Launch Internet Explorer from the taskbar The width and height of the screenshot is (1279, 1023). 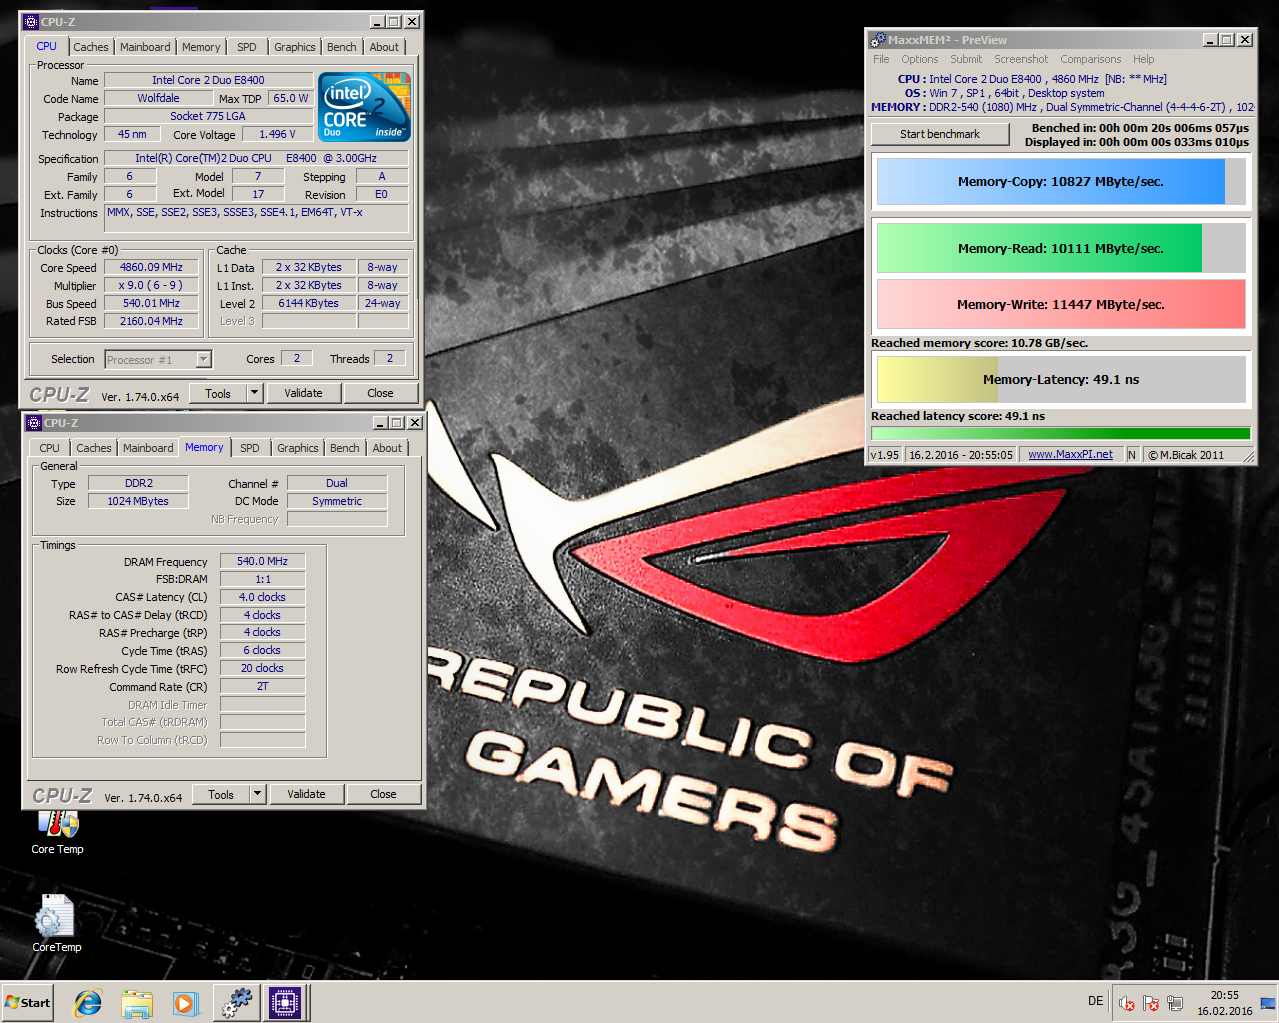88,1003
